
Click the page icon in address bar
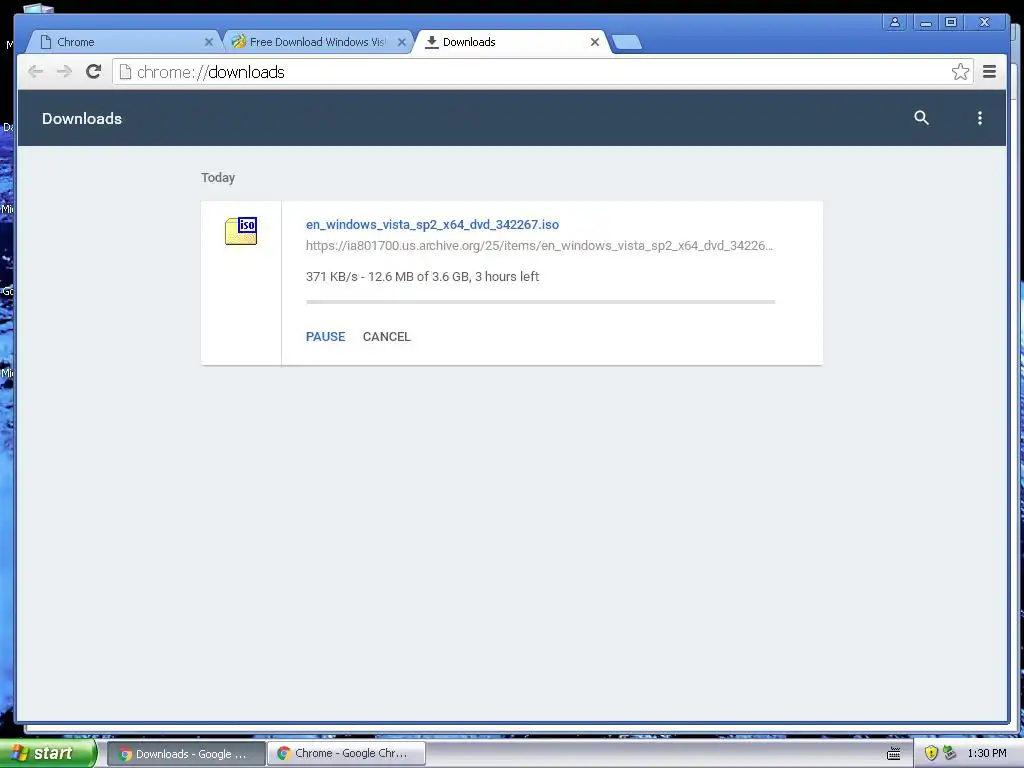point(125,72)
